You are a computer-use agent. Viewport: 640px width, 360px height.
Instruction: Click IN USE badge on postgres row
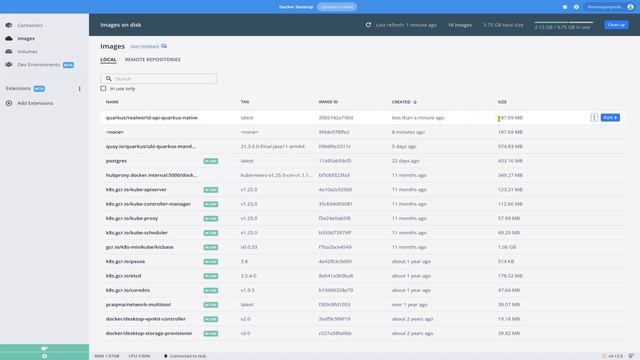(x=211, y=161)
